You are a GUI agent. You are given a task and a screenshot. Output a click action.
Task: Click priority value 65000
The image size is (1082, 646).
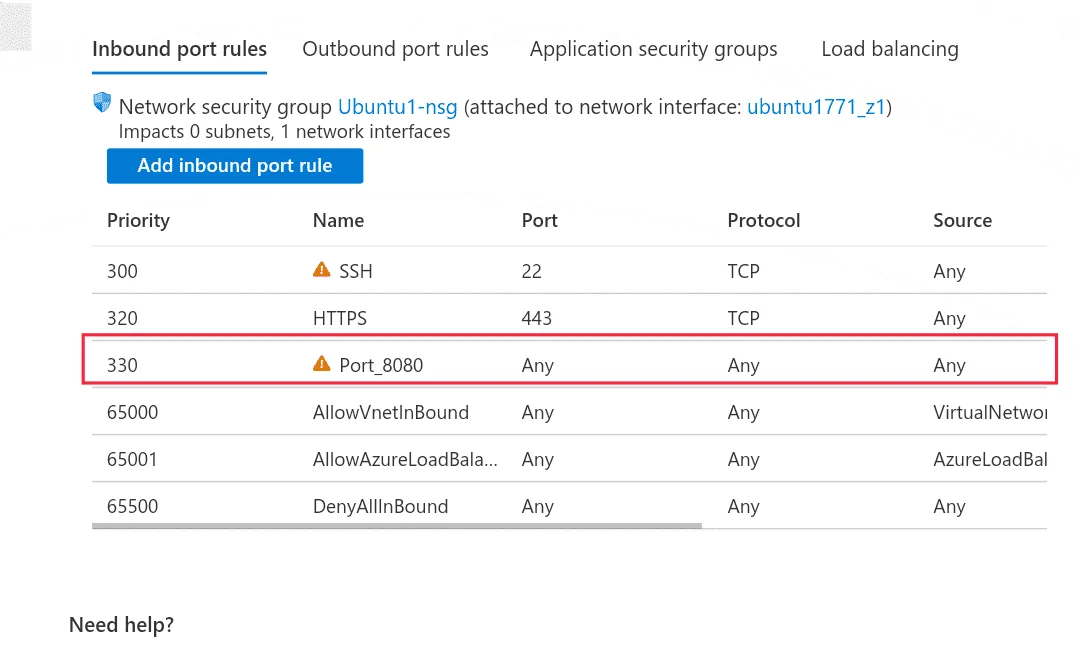[132, 412]
